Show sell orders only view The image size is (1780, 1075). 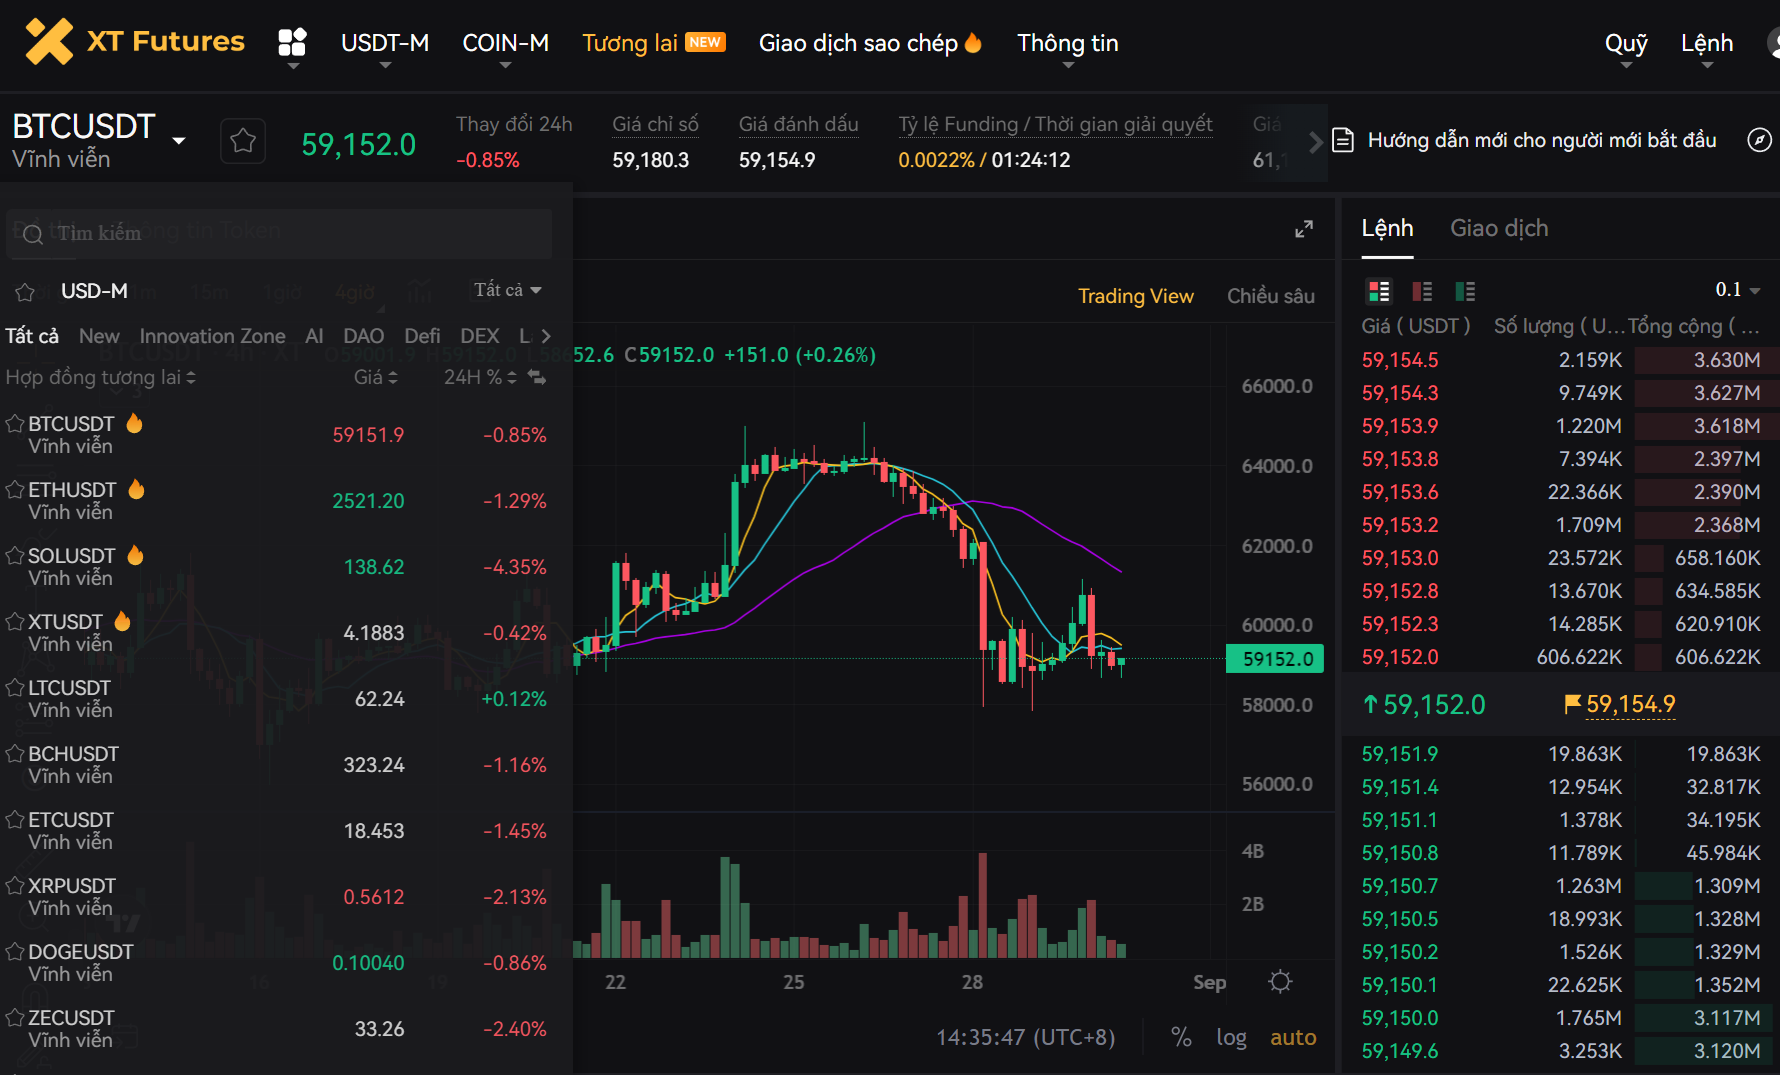pyautogui.click(x=1422, y=291)
